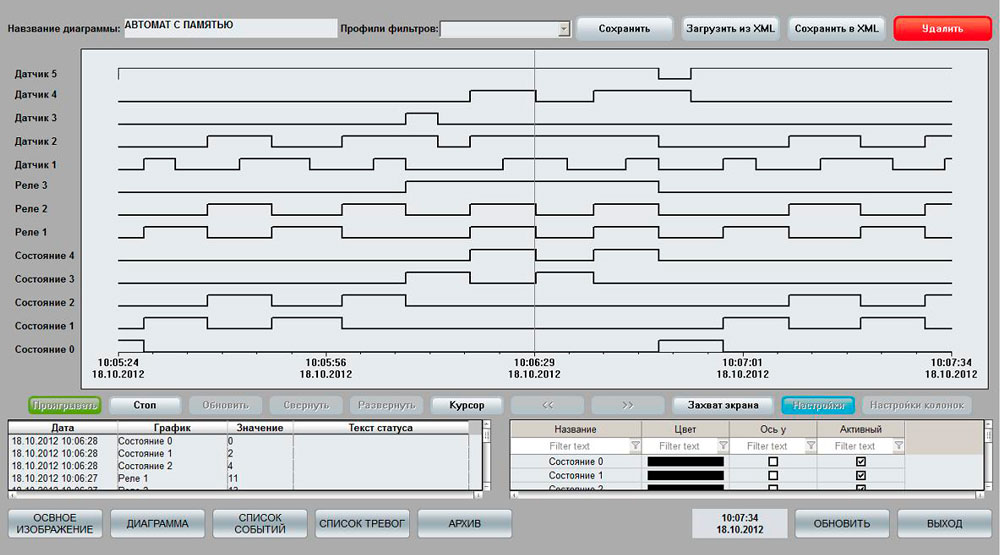Uncheck Активный checkbox for Состояние 0
1000x555 pixels.
coord(861,462)
